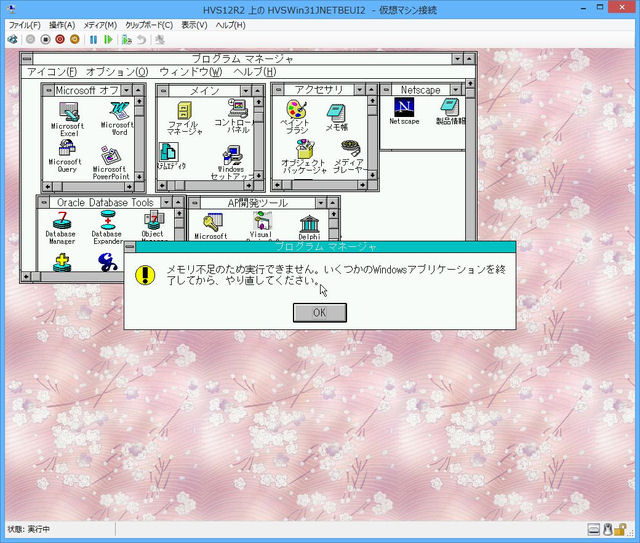Click the lock icon in status bar
Image resolution: width=640 pixels, height=543 pixels.
[620, 530]
